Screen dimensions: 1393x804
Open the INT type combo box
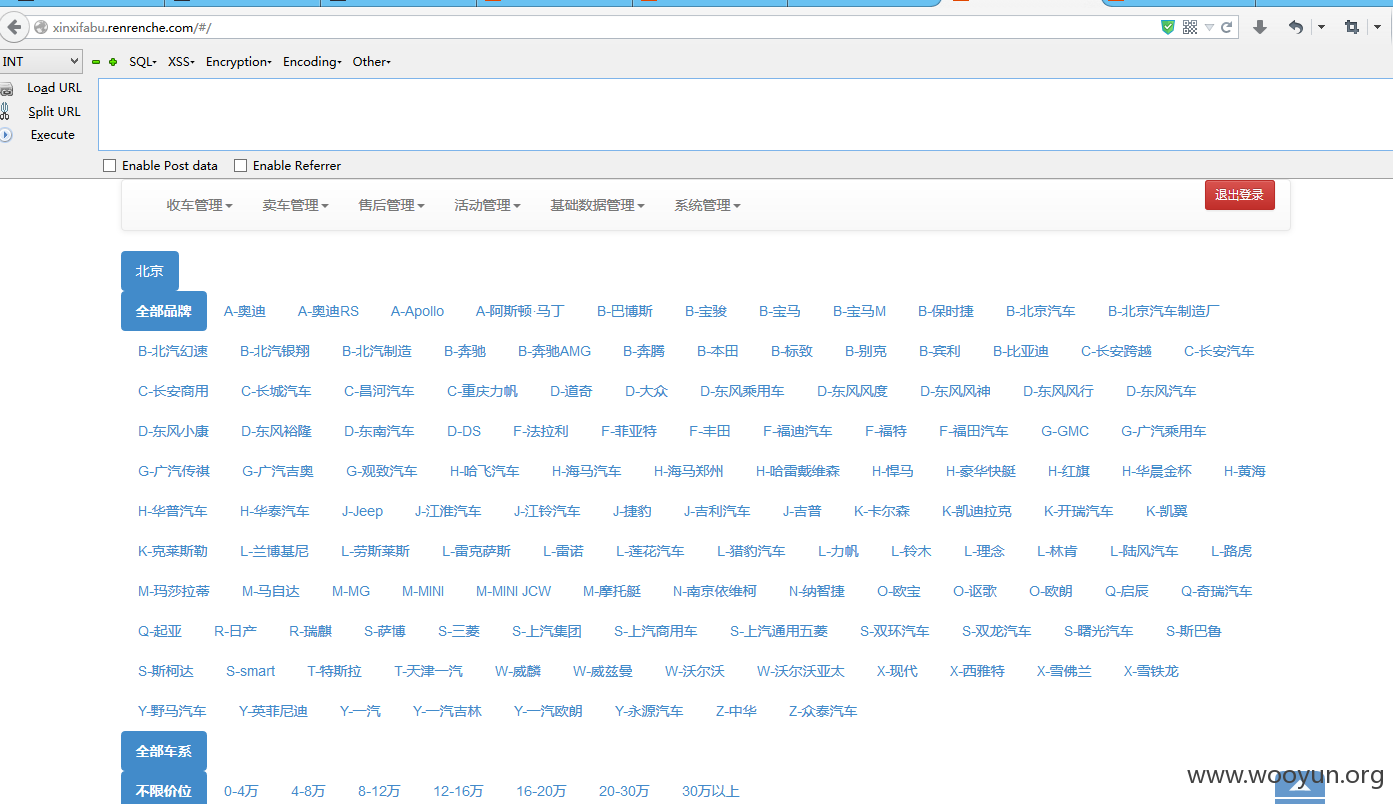tap(41, 62)
